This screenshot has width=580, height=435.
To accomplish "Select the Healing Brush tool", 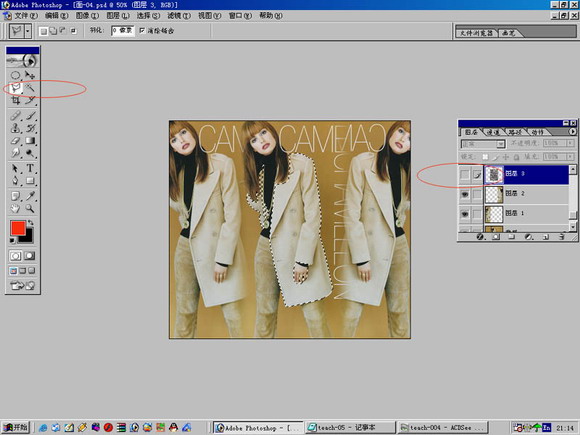I will click(x=15, y=116).
